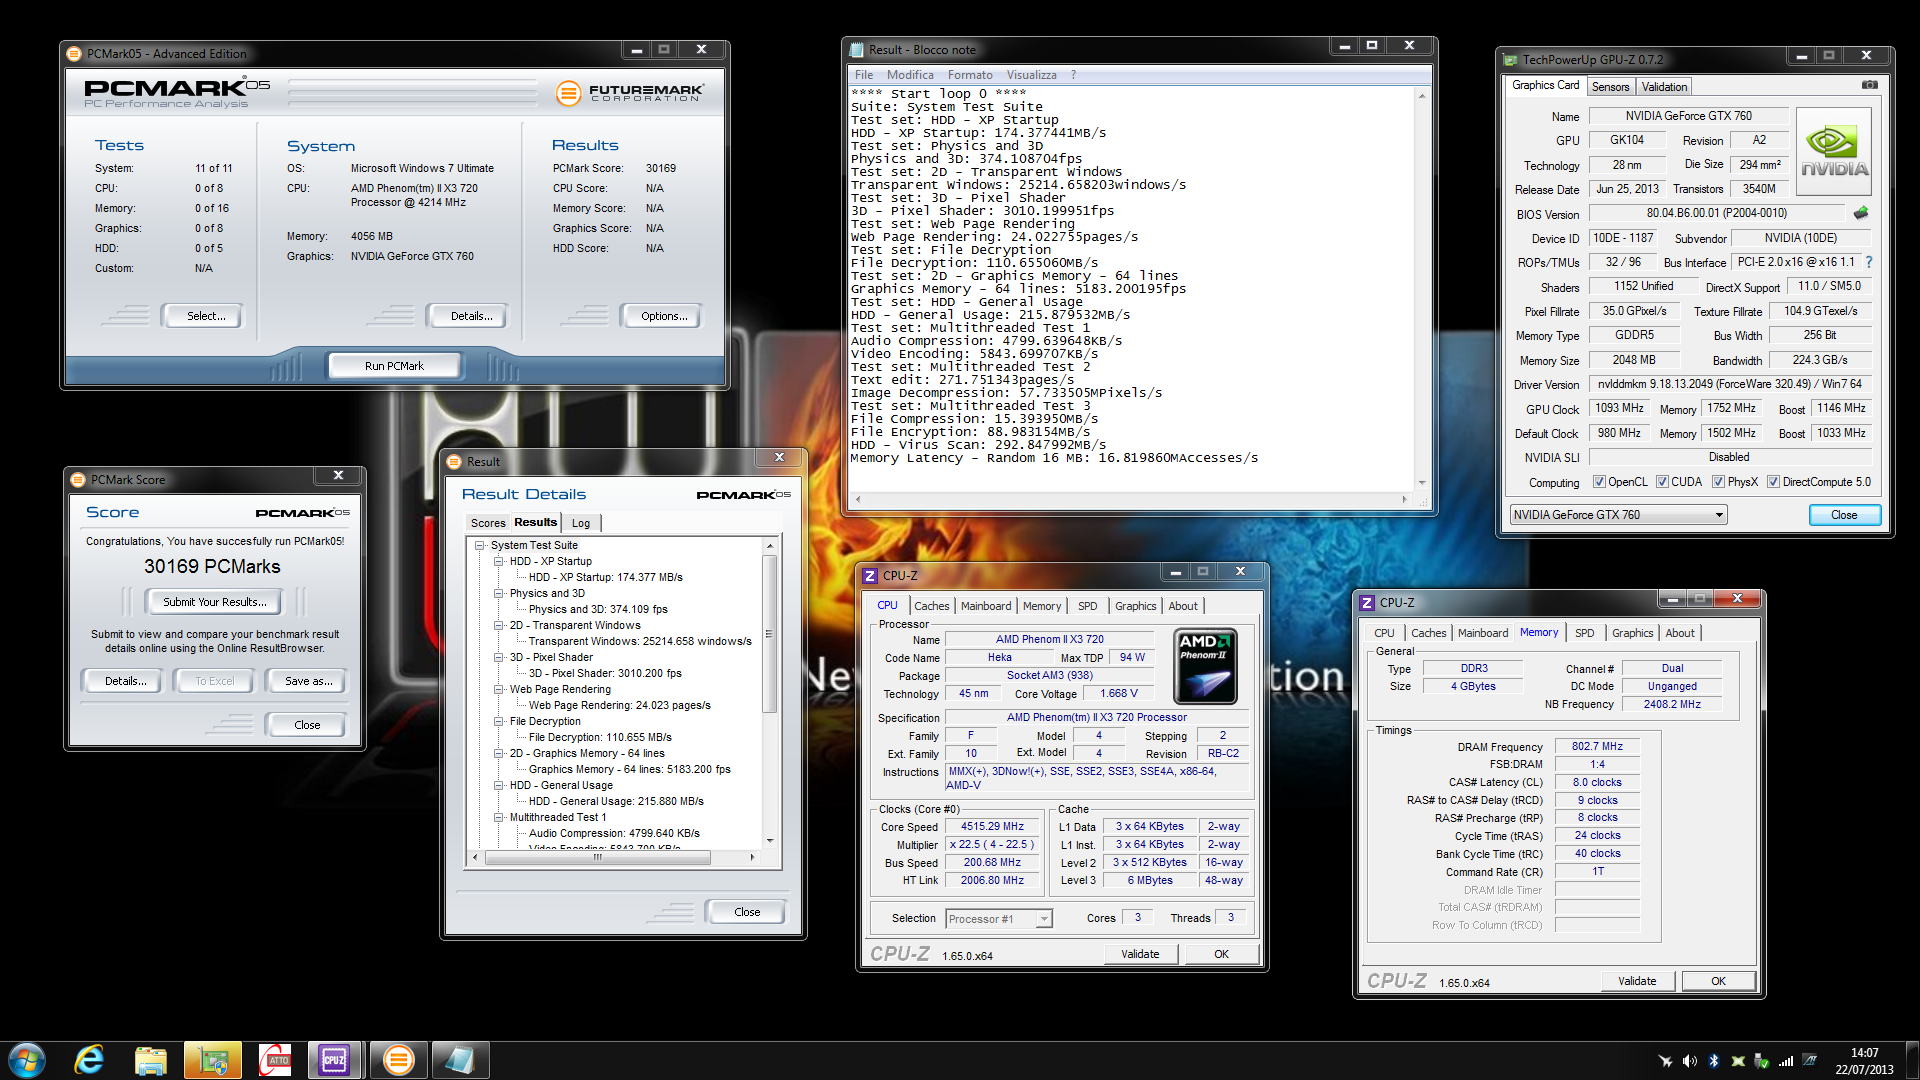Click the Futuremark Corporation logo
Image resolution: width=1920 pixels, height=1080 pixels.
pyautogui.click(x=630, y=94)
